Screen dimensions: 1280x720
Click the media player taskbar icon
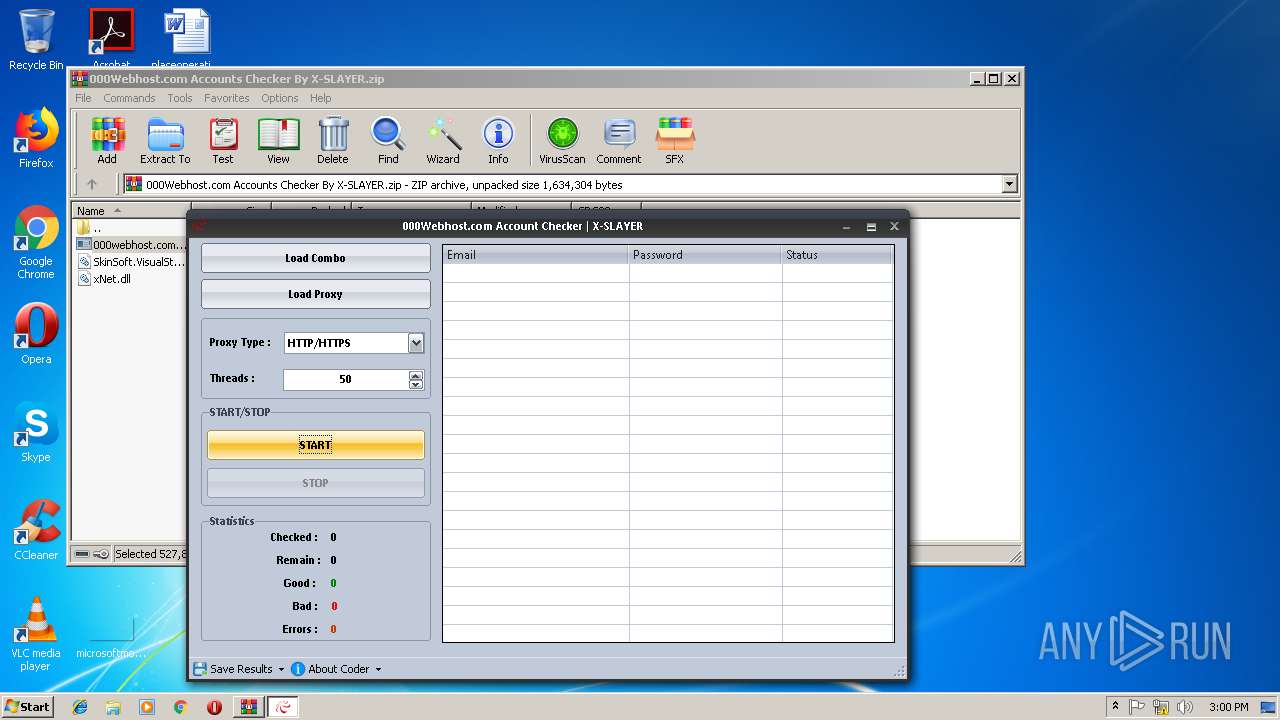(147, 707)
